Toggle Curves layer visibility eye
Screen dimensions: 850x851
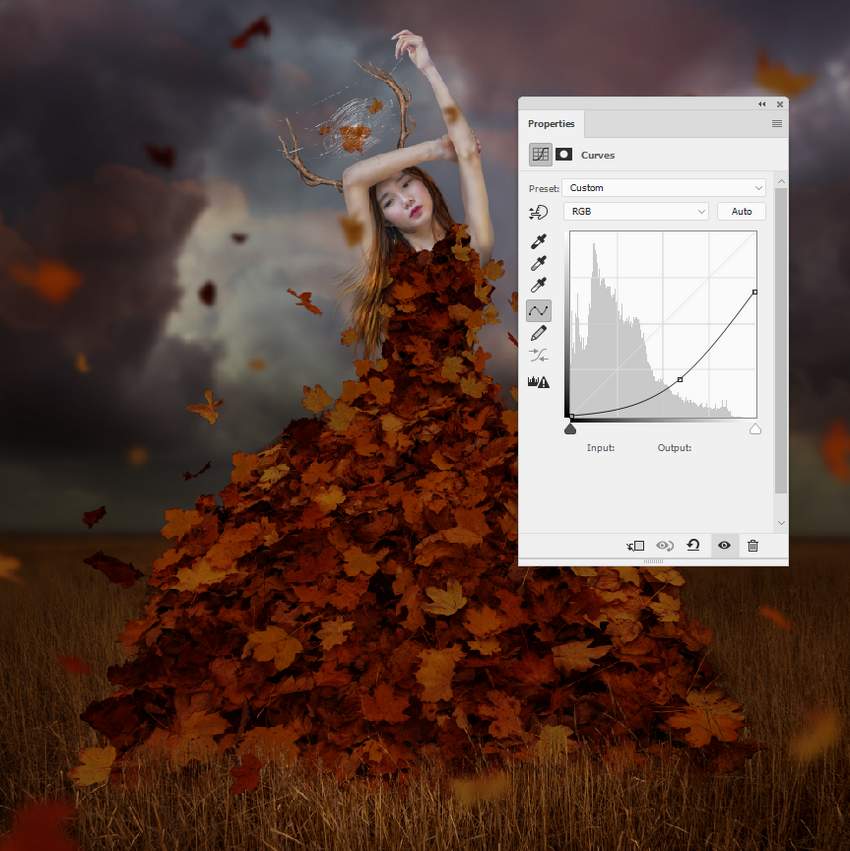tap(724, 545)
